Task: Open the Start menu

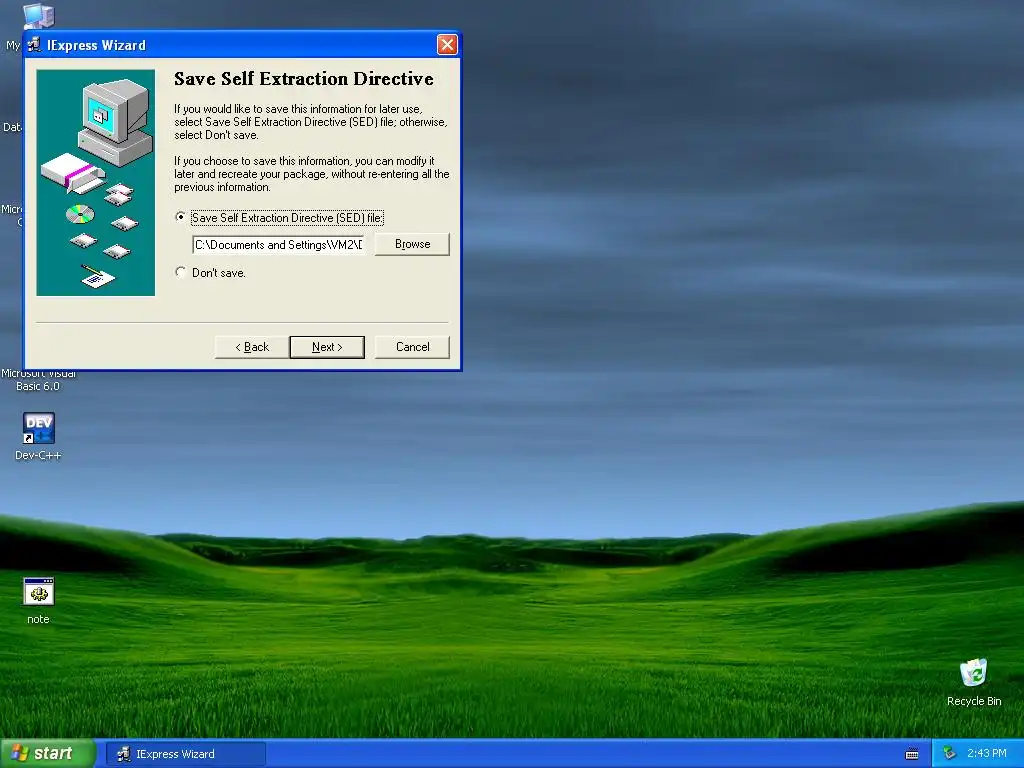Action: pyautogui.click(x=48, y=754)
